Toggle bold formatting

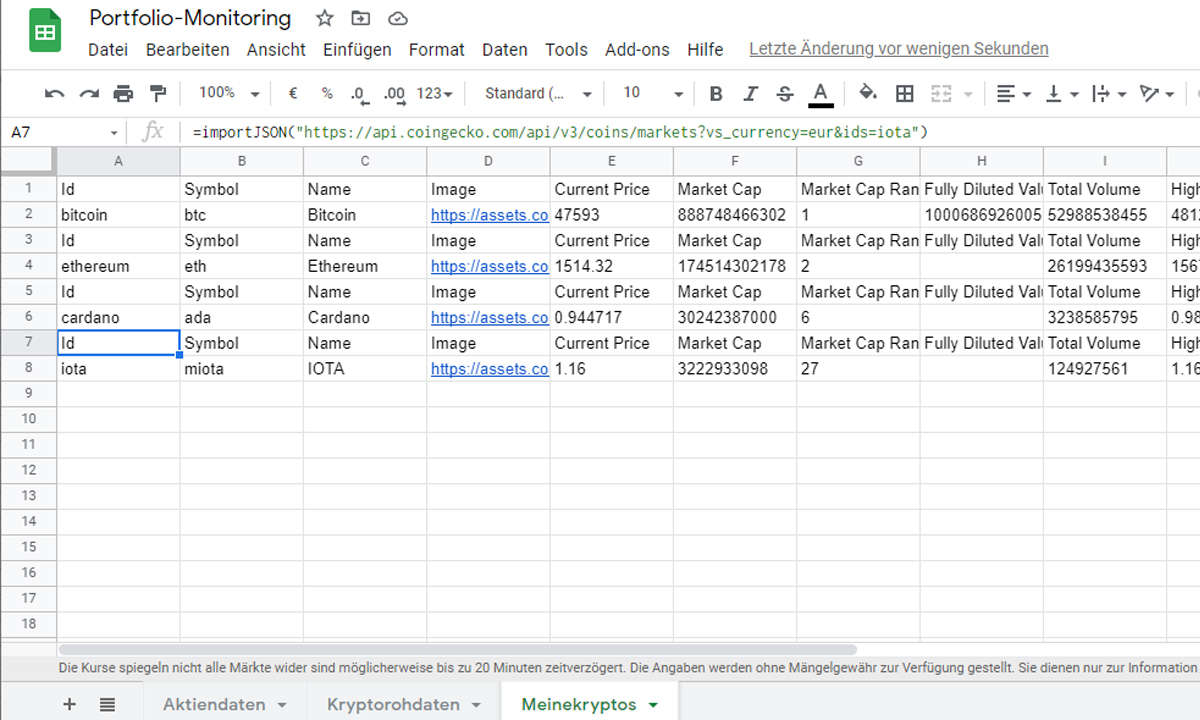(716, 93)
